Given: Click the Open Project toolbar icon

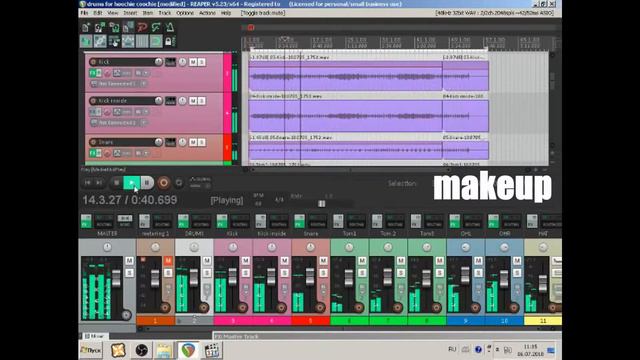Looking at the screenshot, I should 100,27.
